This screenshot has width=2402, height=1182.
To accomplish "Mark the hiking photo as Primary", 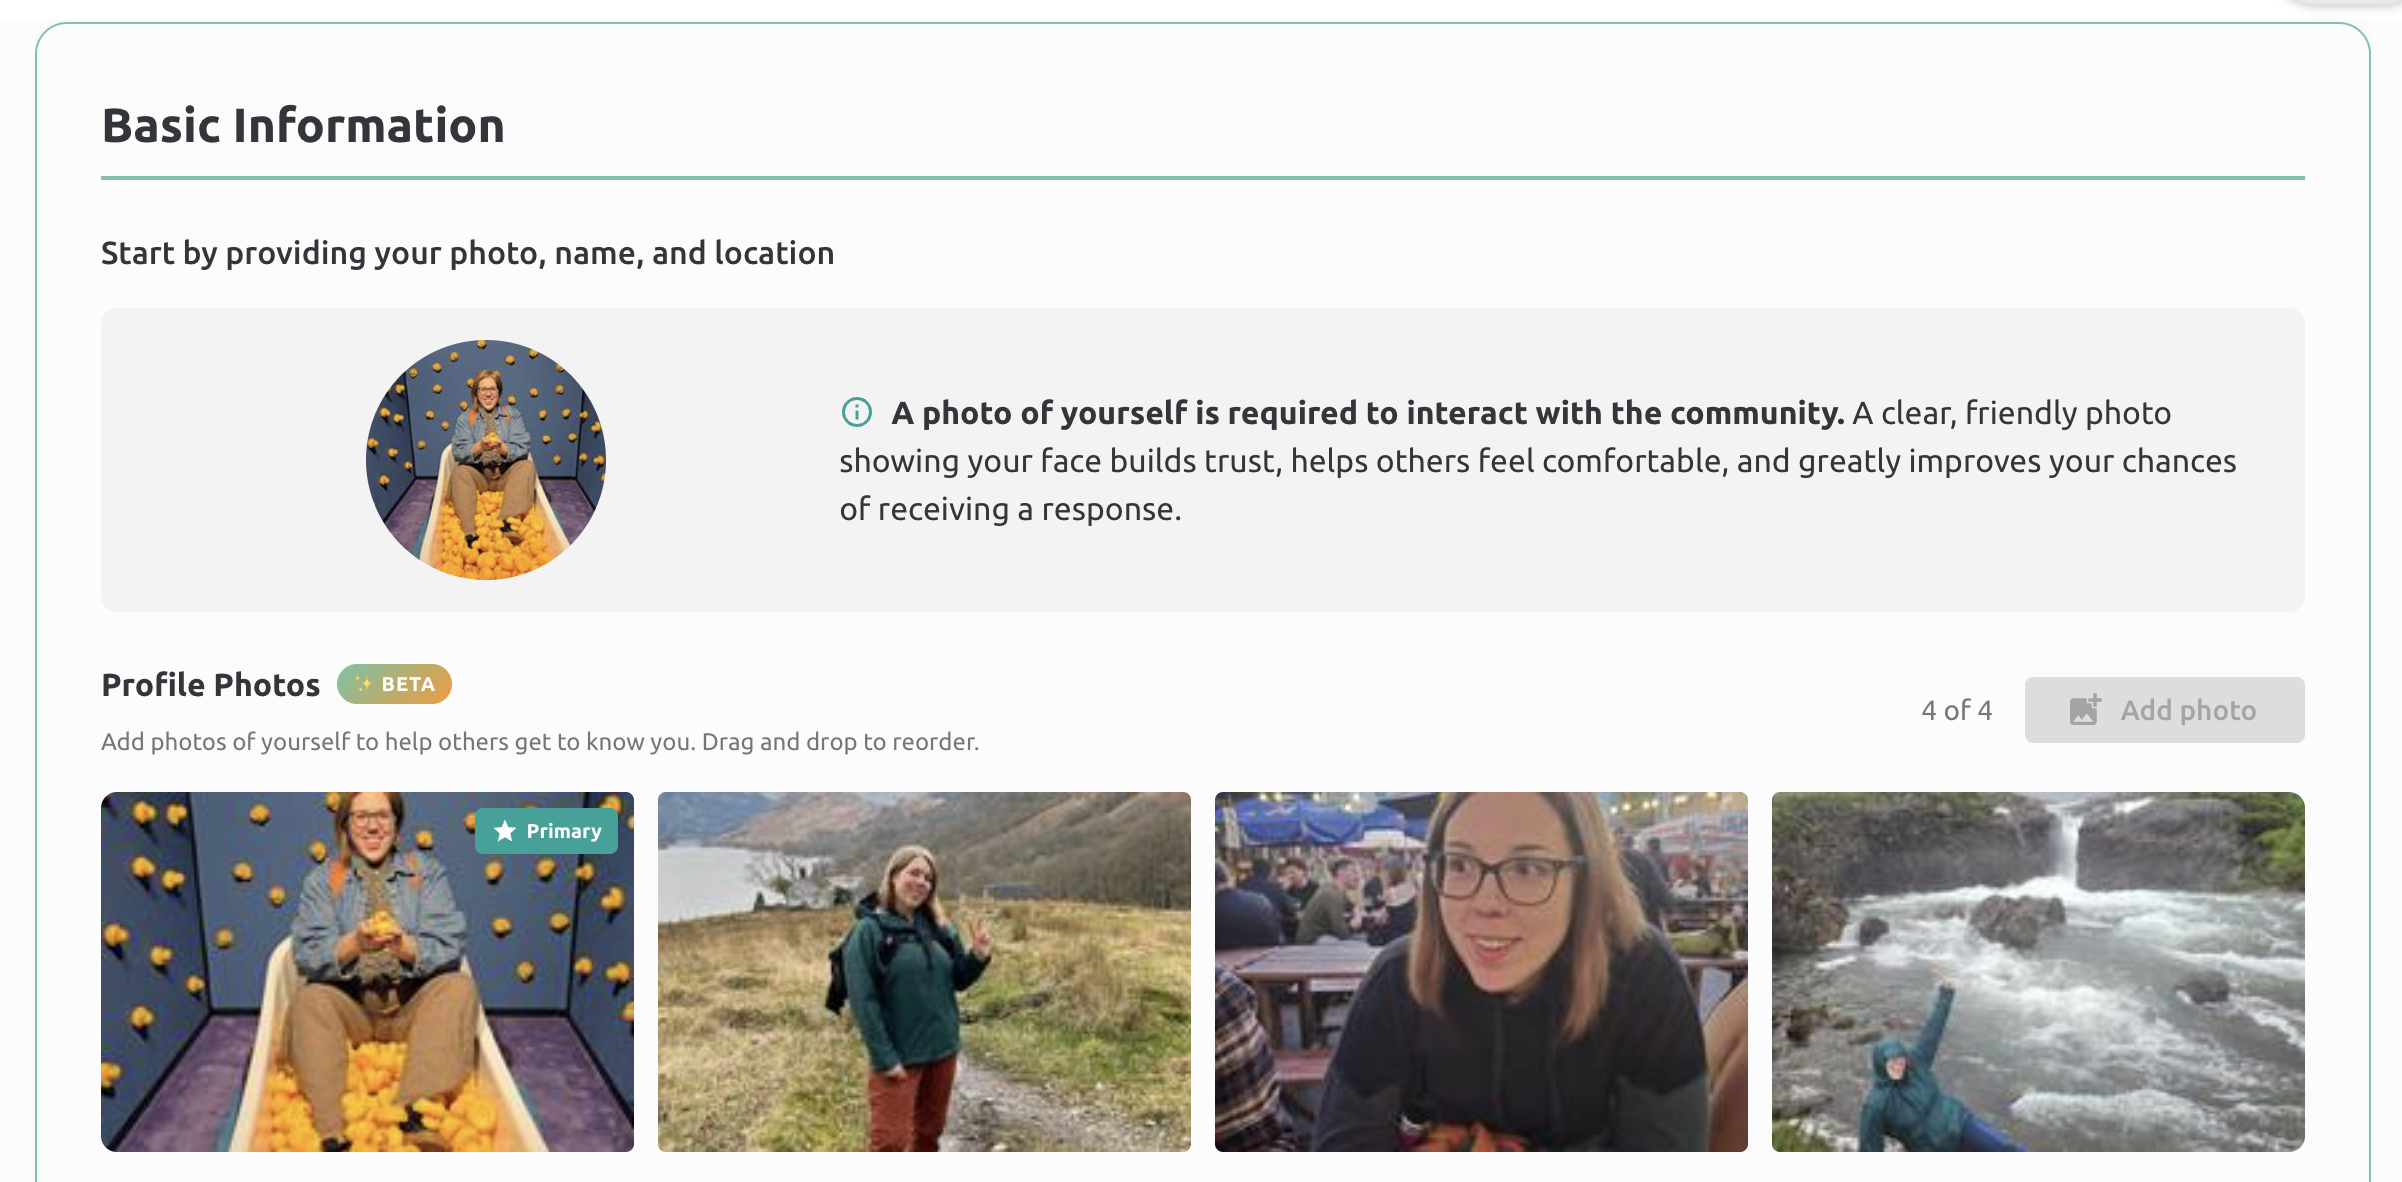I will pyautogui.click(x=923, y=970).
